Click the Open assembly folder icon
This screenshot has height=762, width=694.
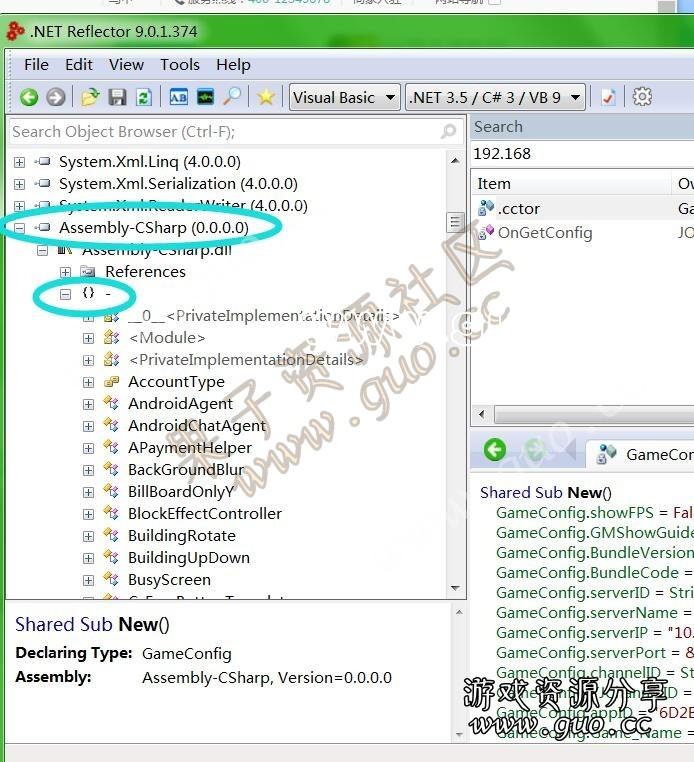90,97
